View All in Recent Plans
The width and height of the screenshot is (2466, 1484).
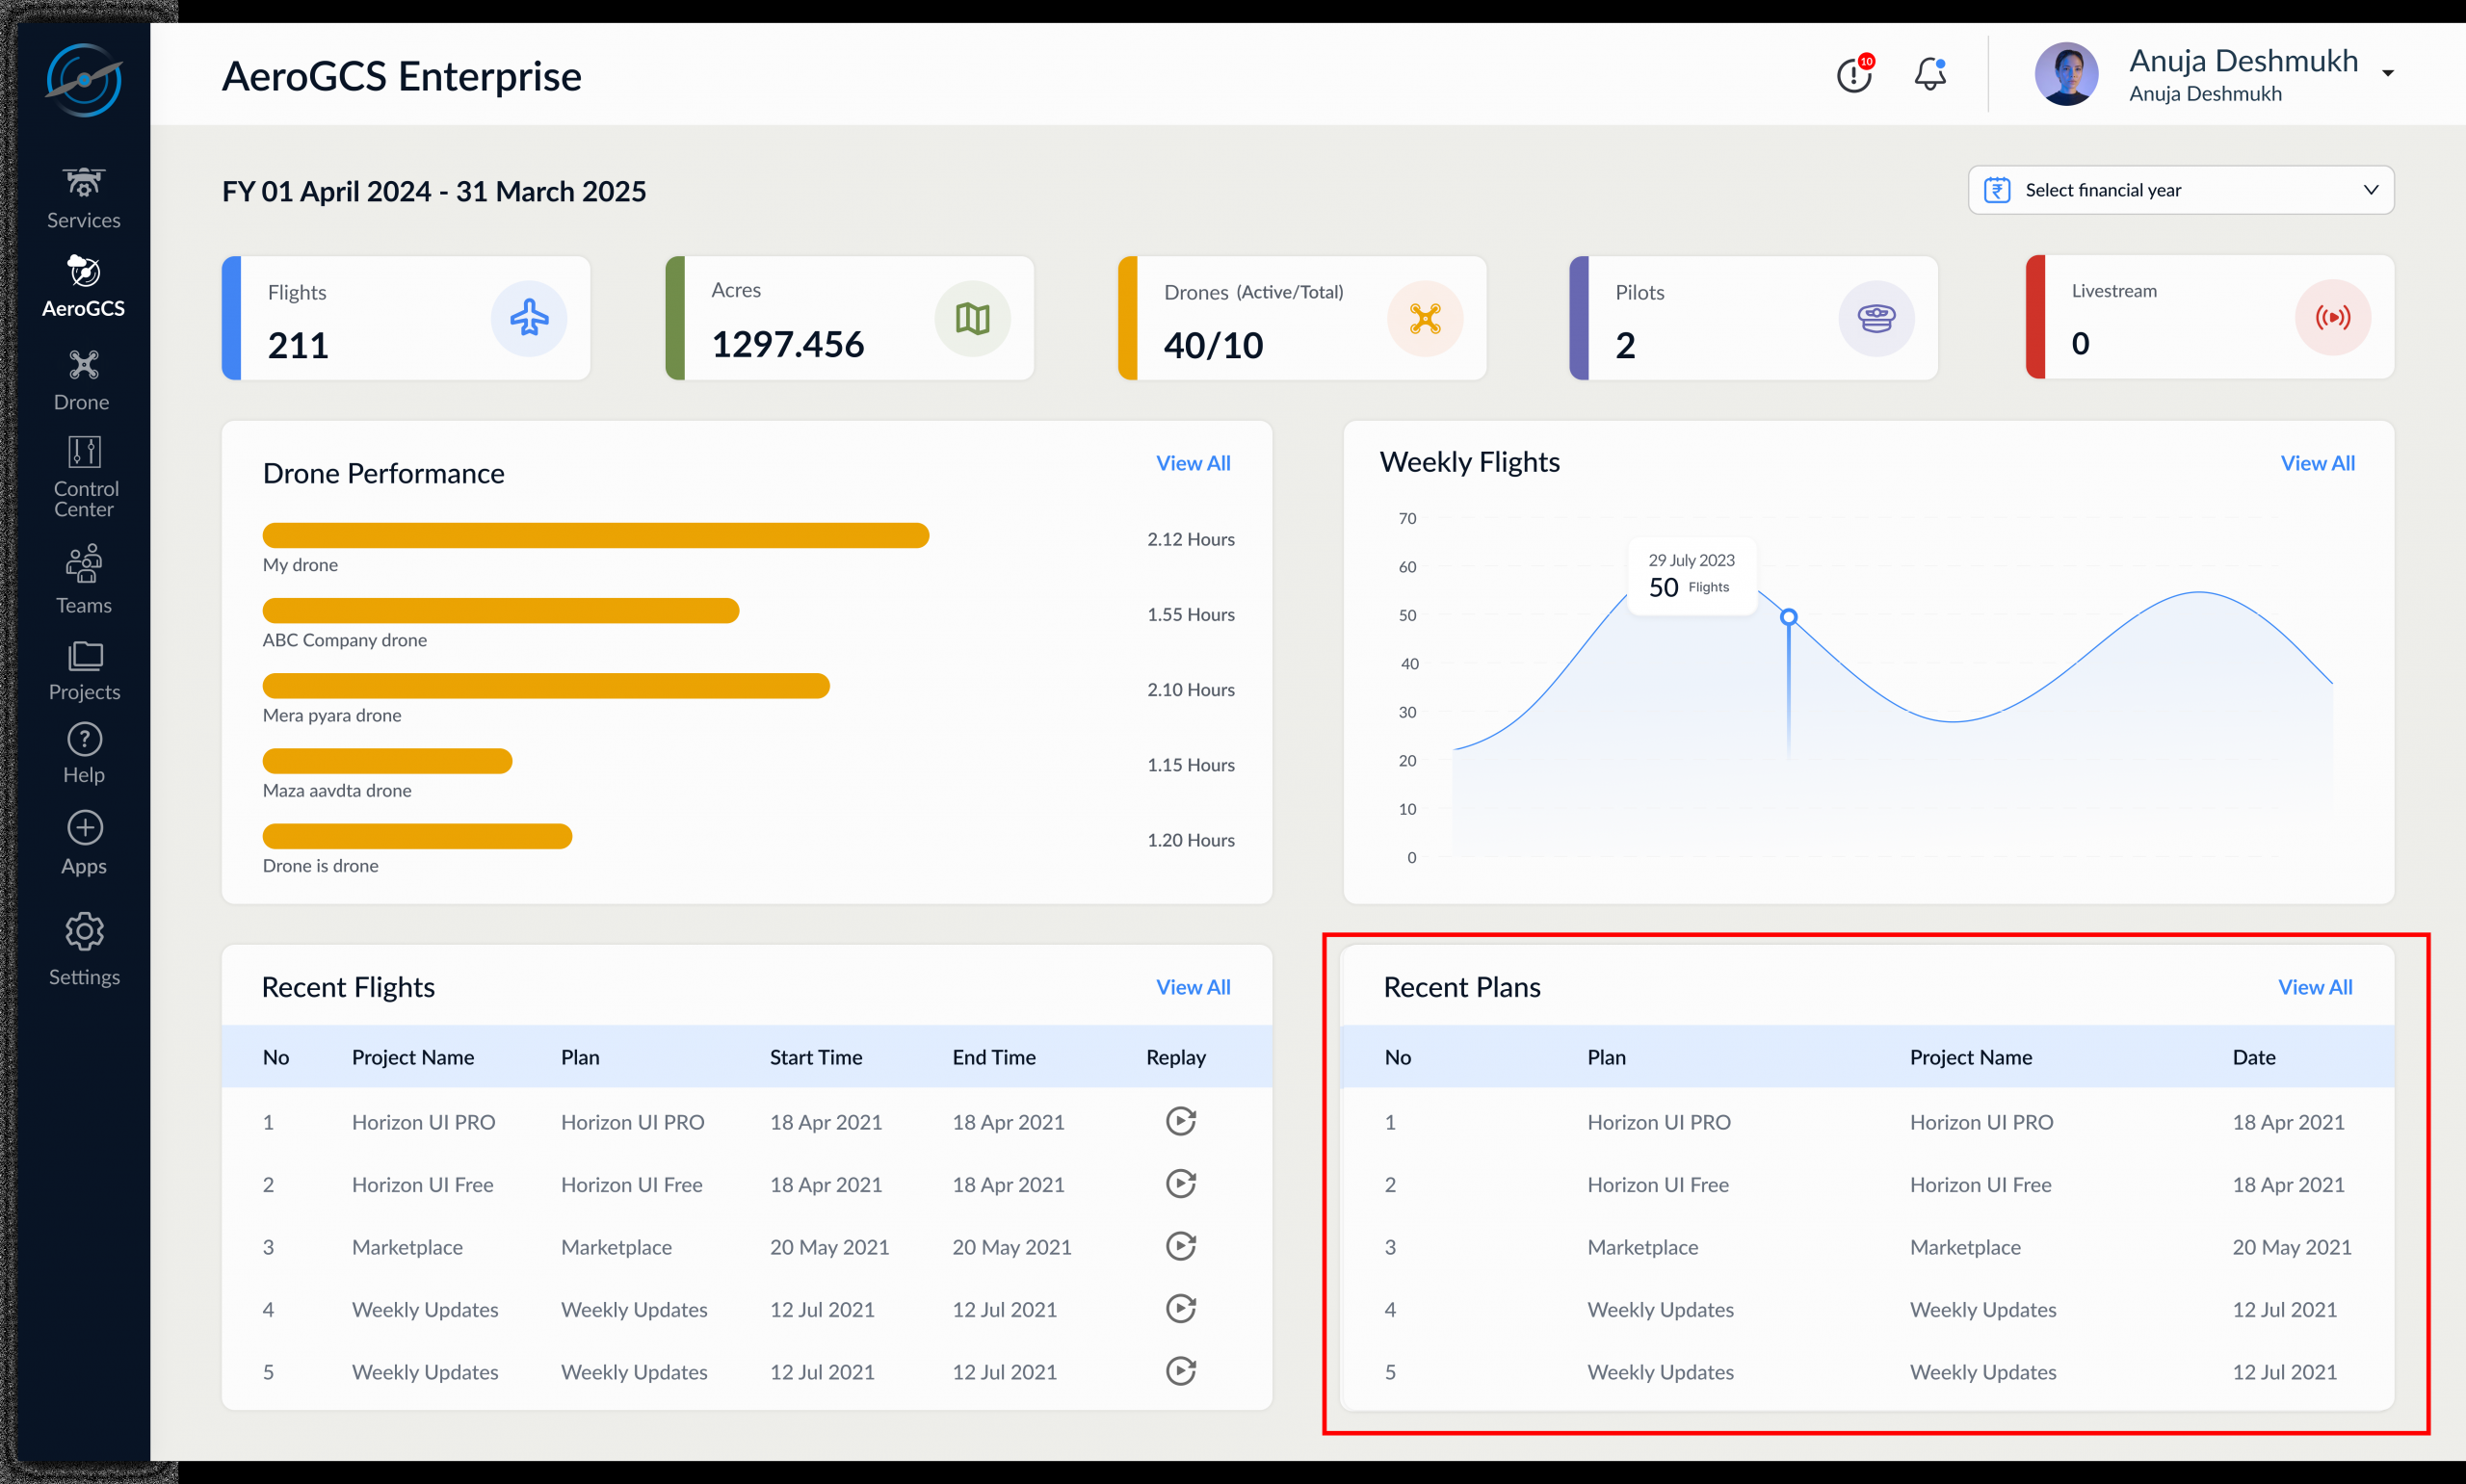pos(2314,987)
